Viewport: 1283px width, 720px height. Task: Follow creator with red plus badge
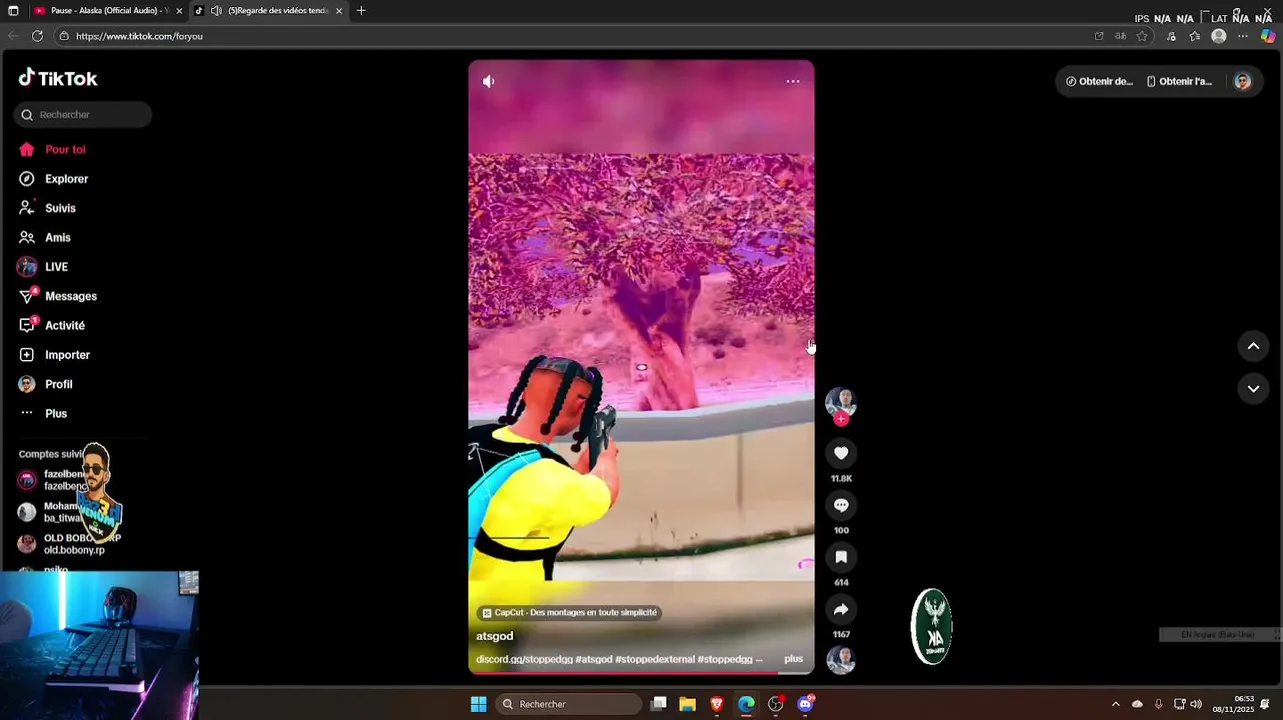point(841,419)
